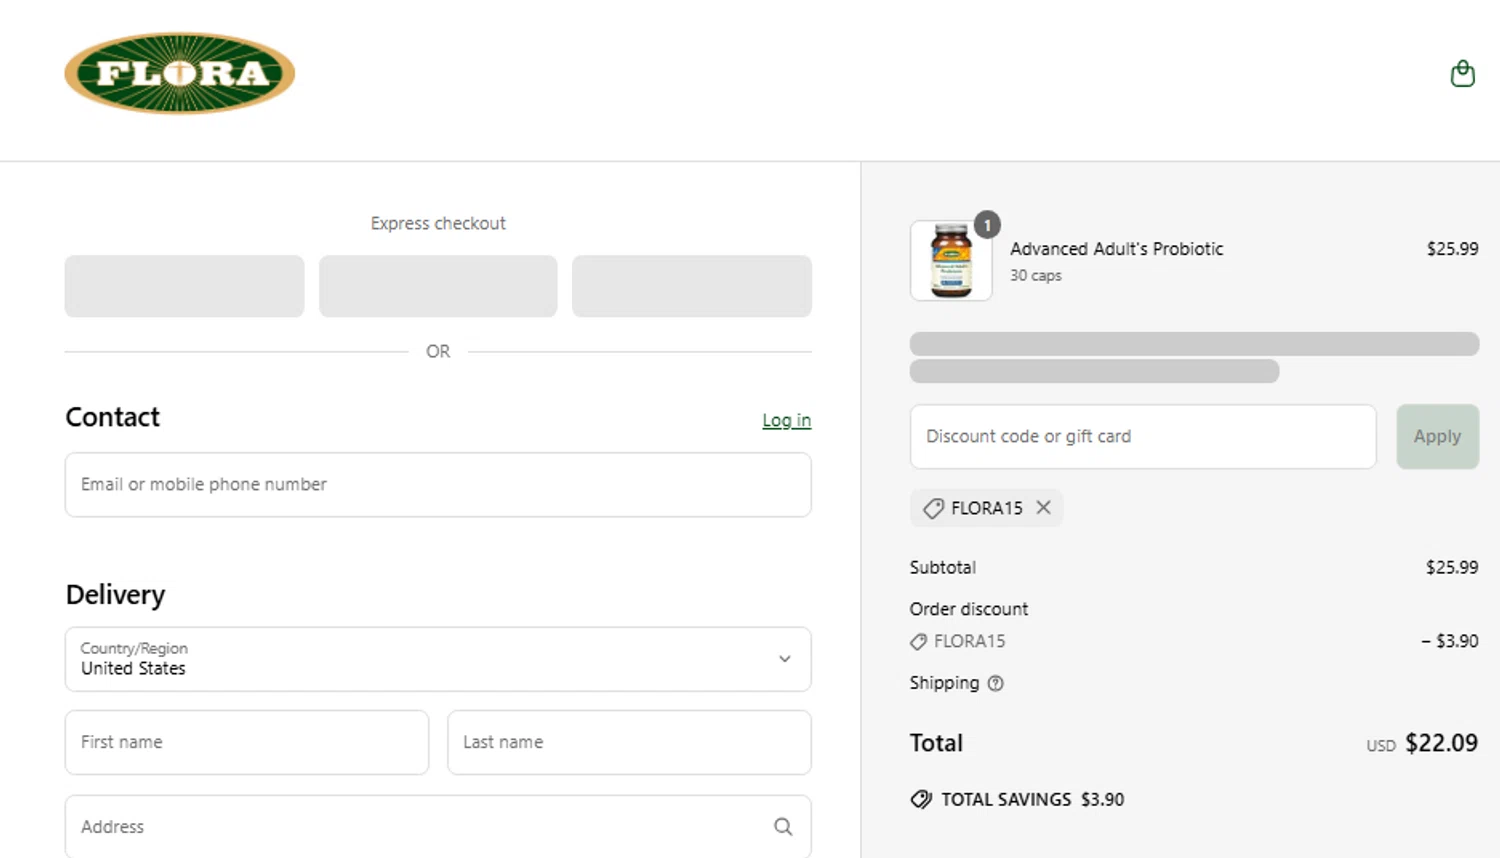The height and width of the screenshot is (858, 1500).
Task: Focus the Discount code or gift card field
Action: pos(1143,436)
